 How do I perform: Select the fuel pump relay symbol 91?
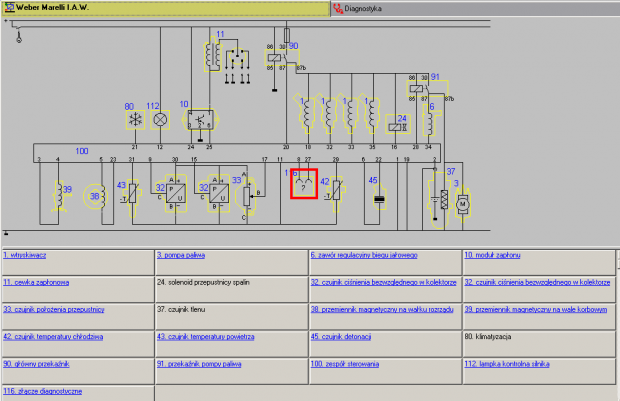point(427,89)
